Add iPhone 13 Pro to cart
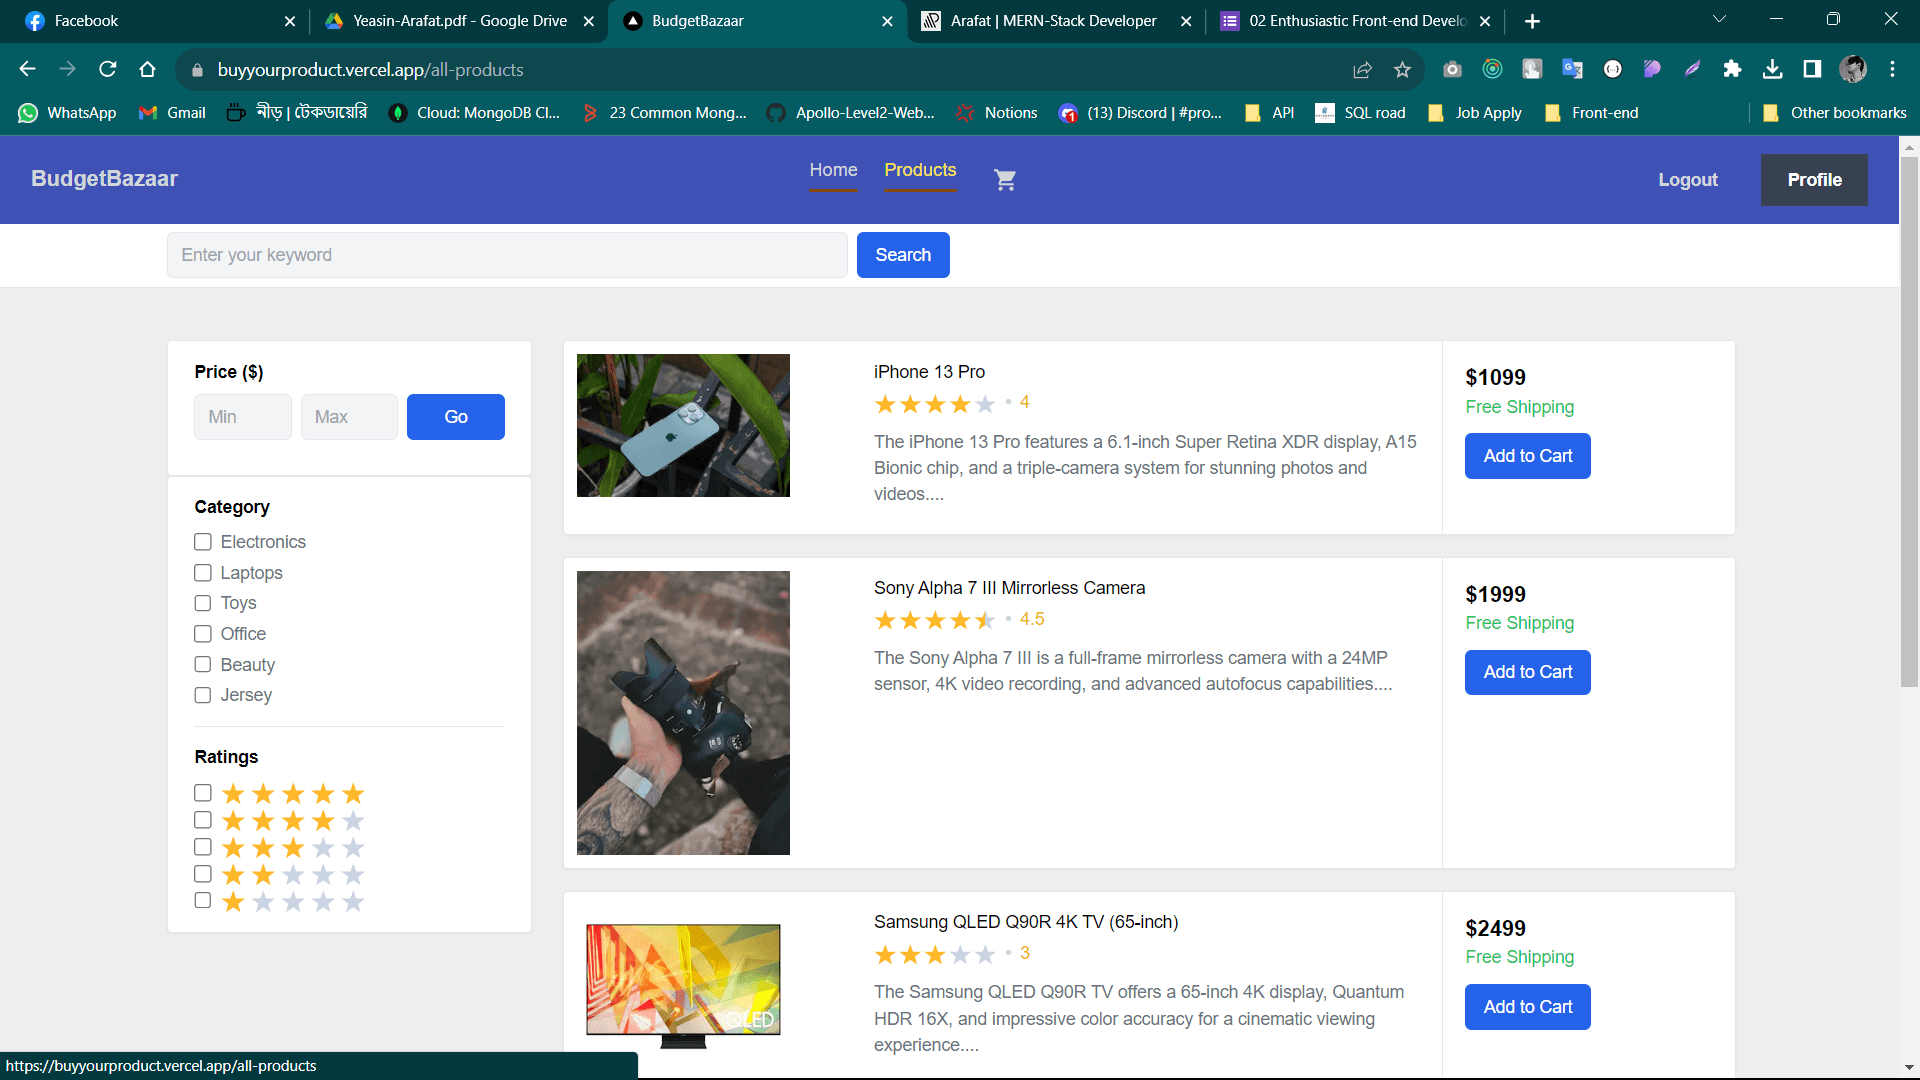The width and height of the screenshot is (1920, 1080). point(1528,456)
